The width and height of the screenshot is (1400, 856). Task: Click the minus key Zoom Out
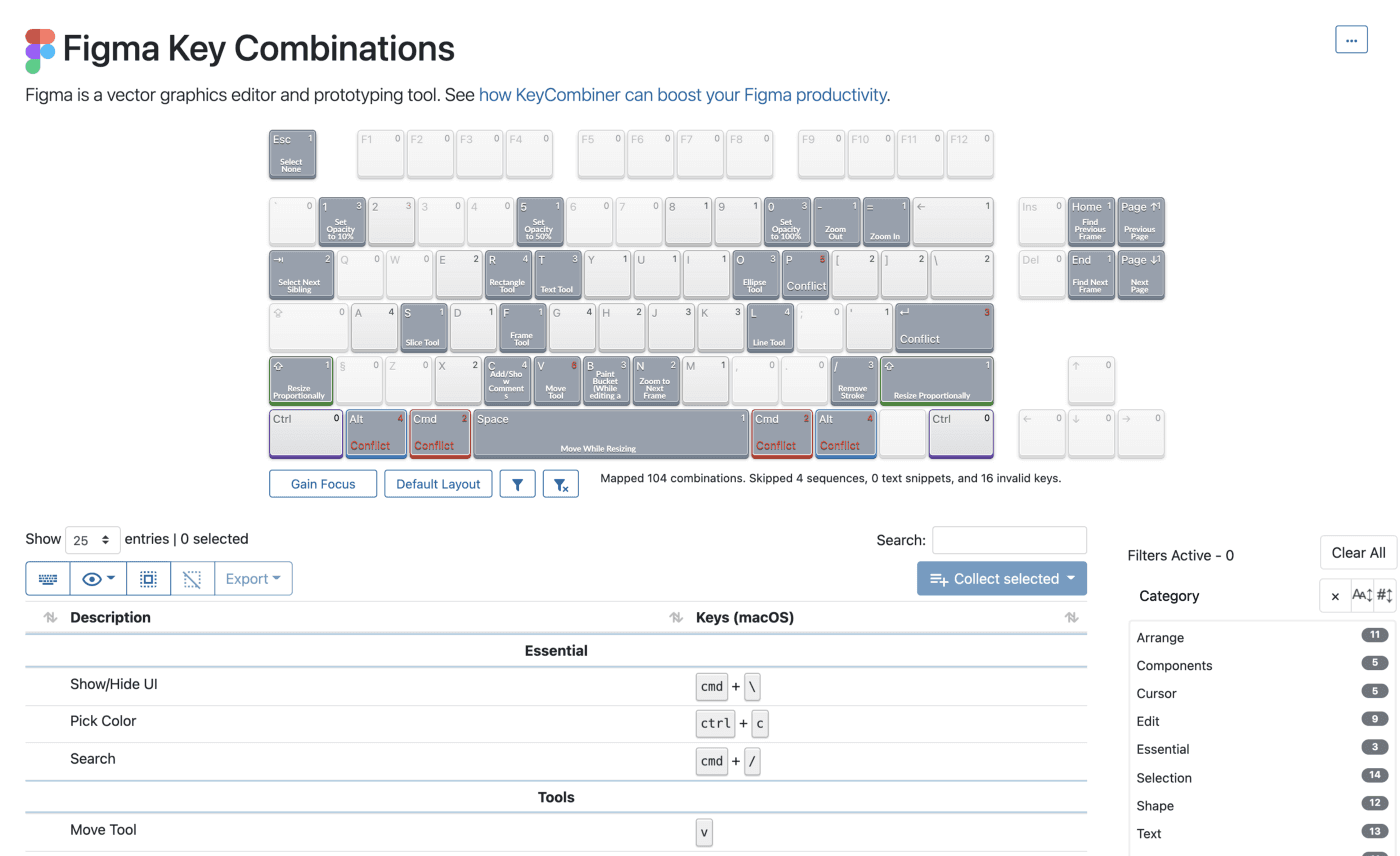coord(837,221)
